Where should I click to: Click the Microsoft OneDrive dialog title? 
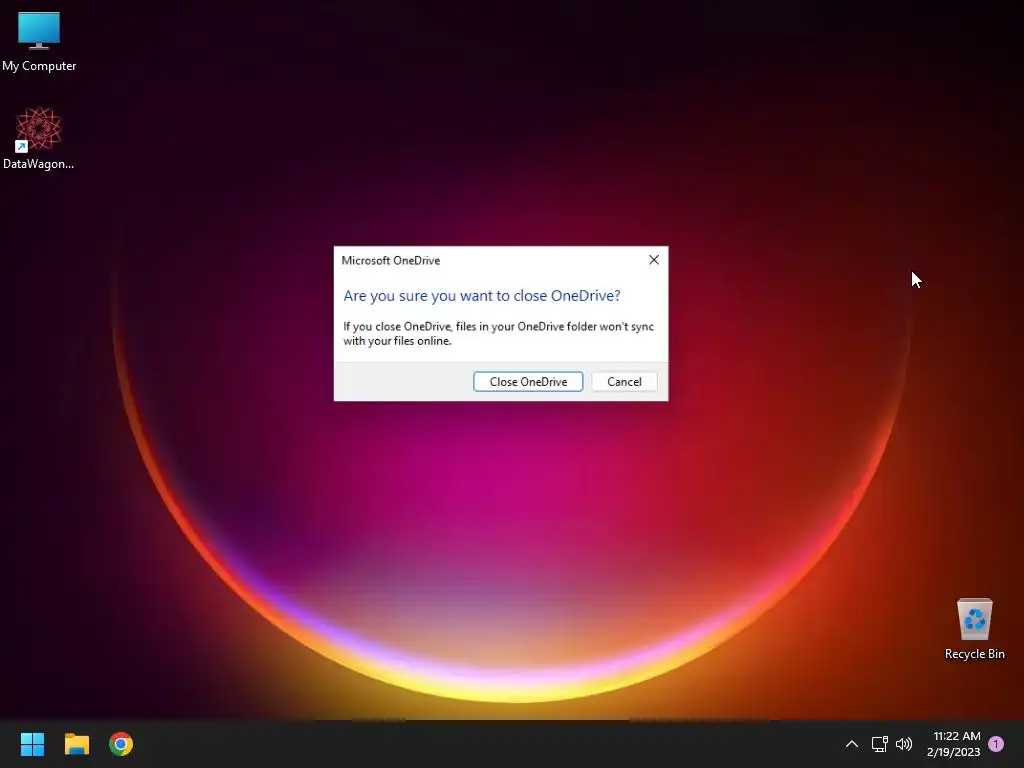[391, 261]
